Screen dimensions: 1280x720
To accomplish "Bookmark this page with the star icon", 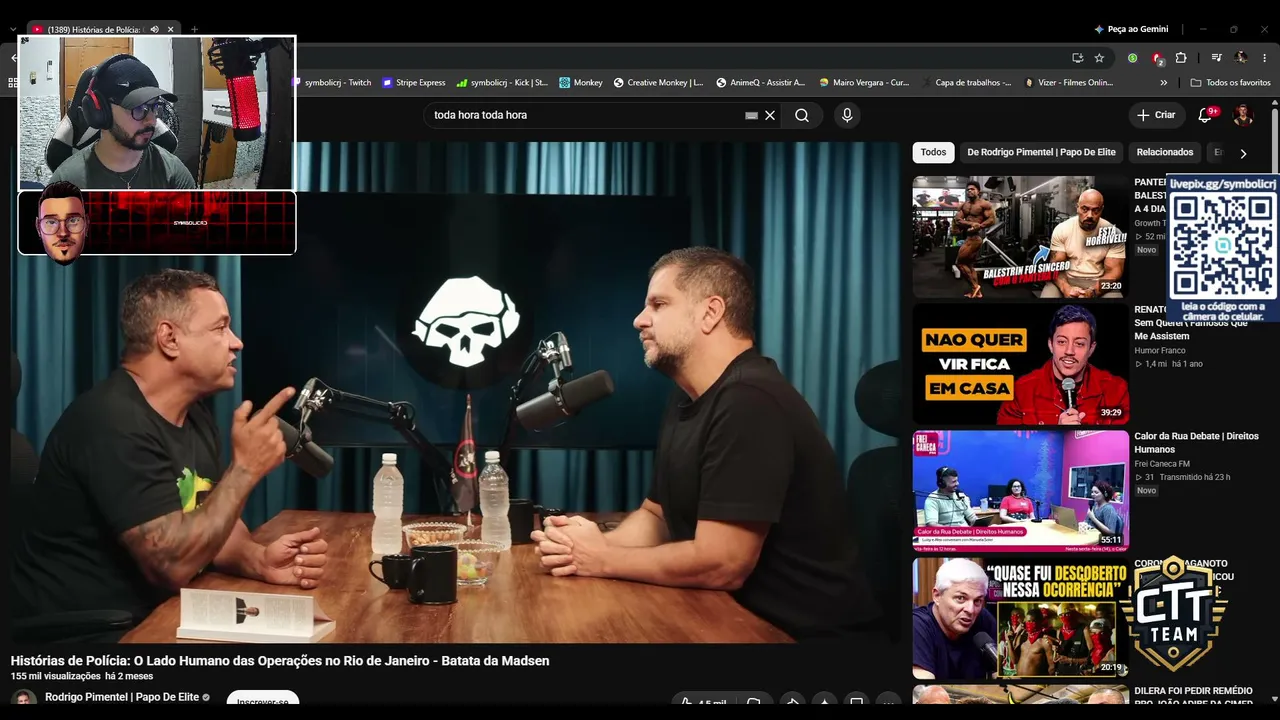I will tap(1099, 58).
